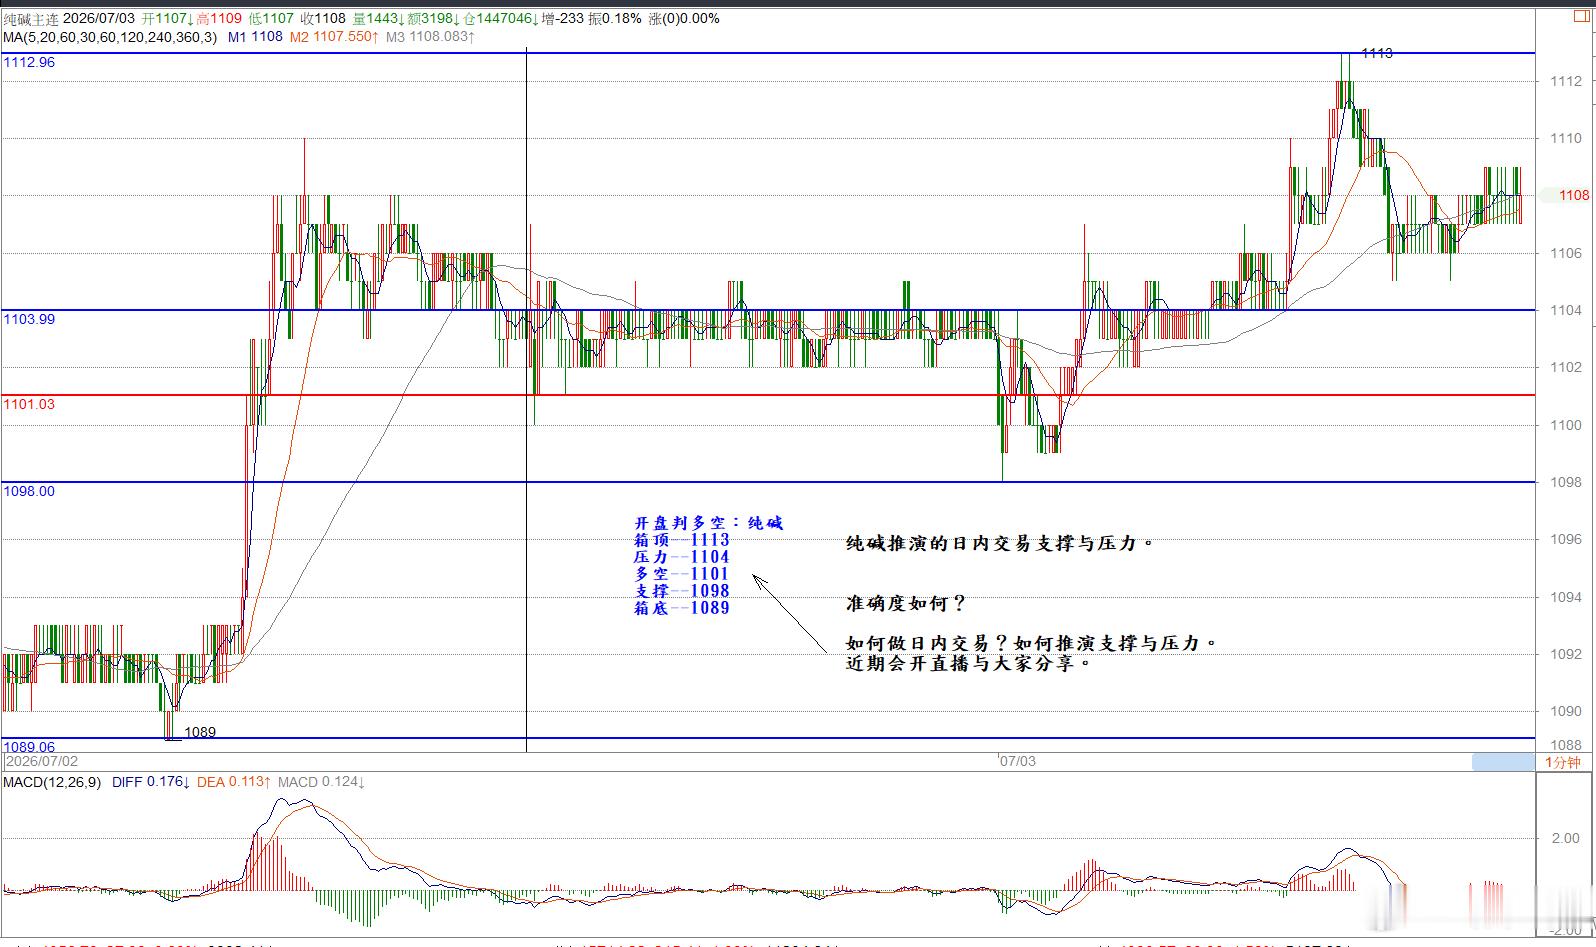The width and height of the screenshot is (1596, 947).
Task: Select the 低1107 low price value
Action: pyautogui.click(x=272, y=18)
